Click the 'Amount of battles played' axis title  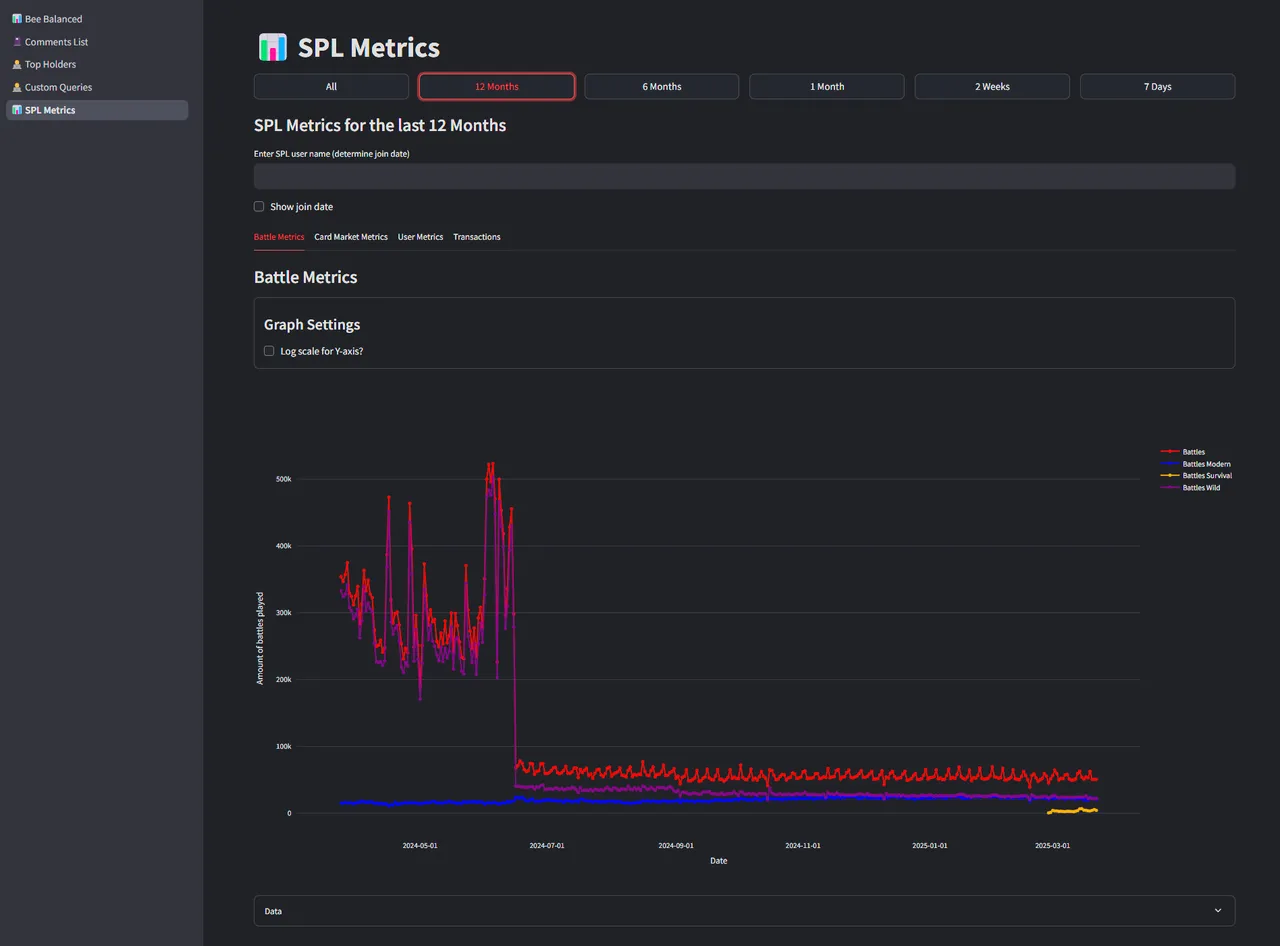coord(260,638)
